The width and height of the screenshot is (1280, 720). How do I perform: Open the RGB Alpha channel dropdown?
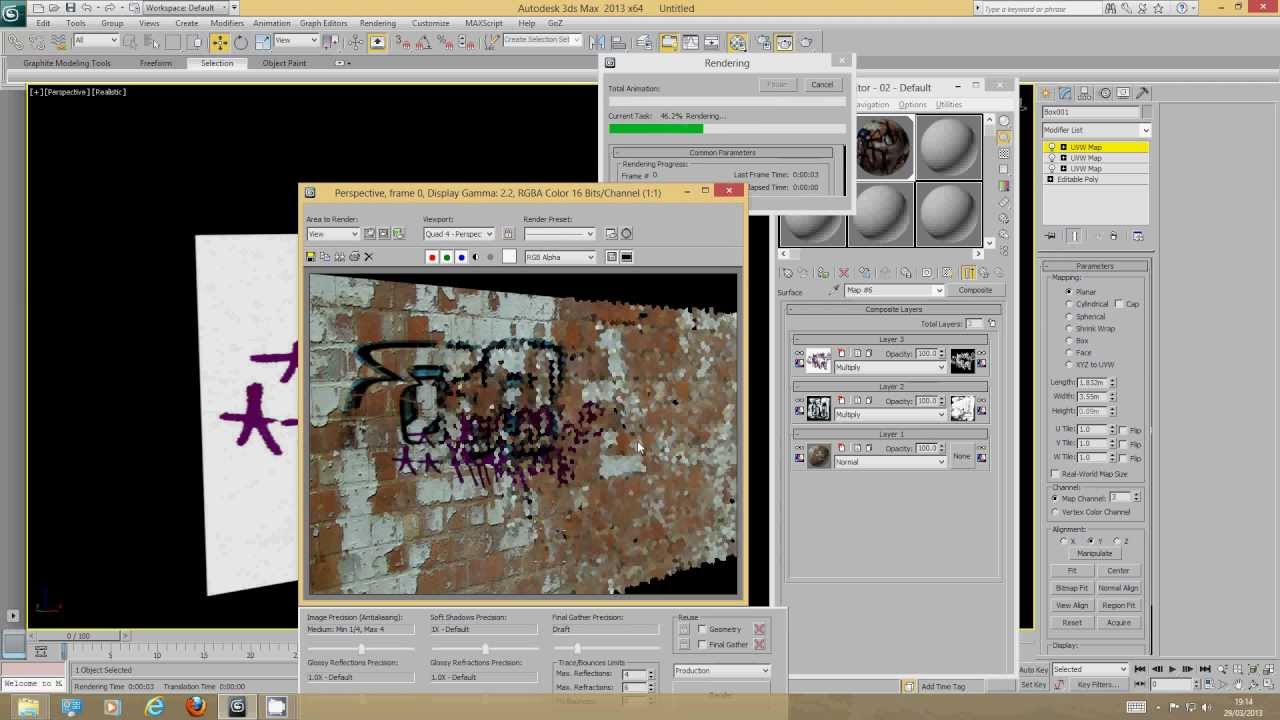coord(560,257)
